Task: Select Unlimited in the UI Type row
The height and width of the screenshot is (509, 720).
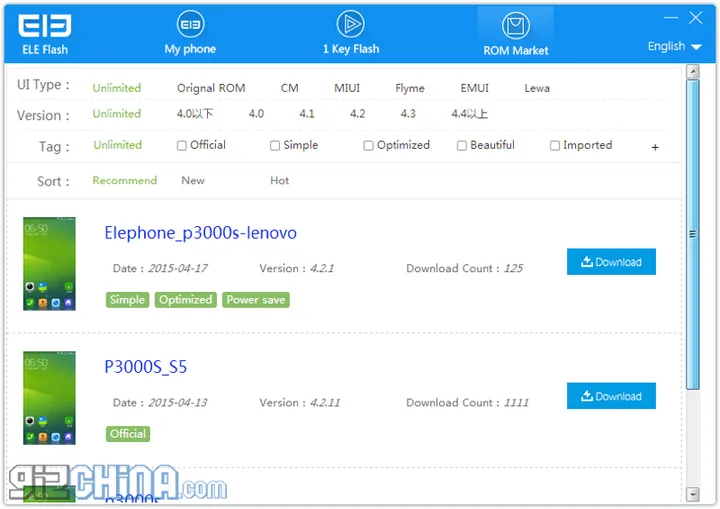Action: 117,88
